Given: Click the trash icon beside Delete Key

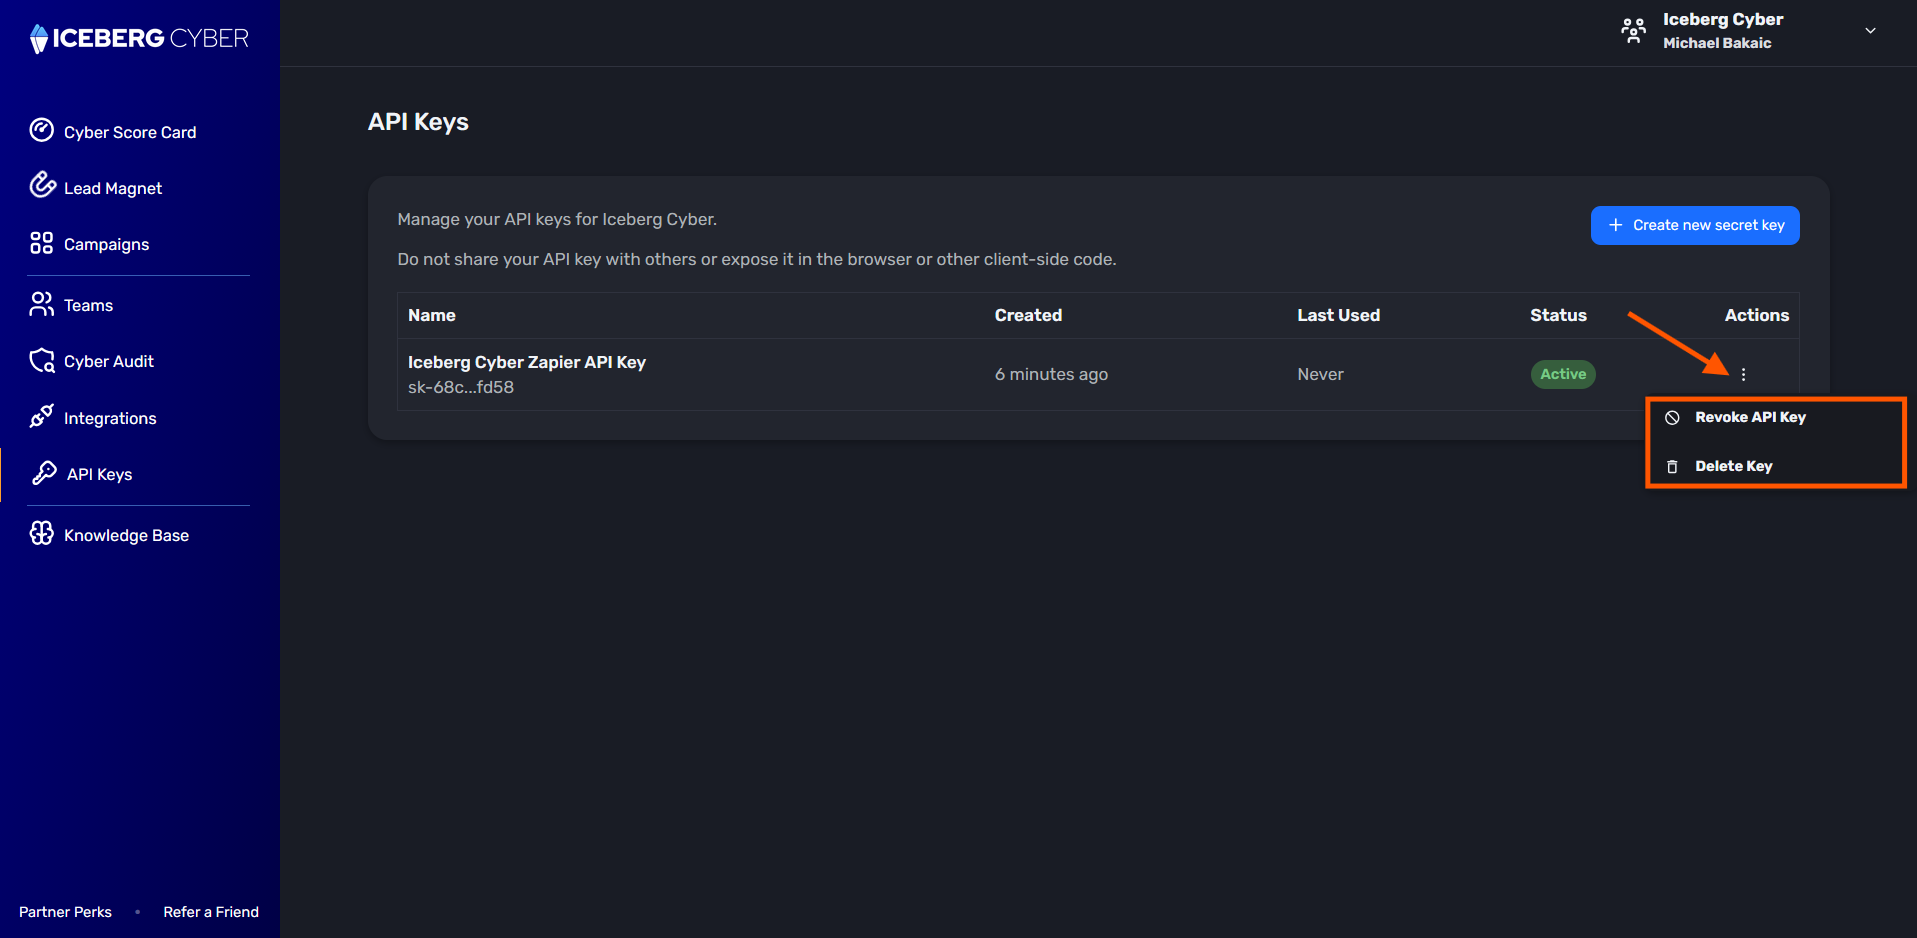Looking at the screenshot, I should [1672, 467].
